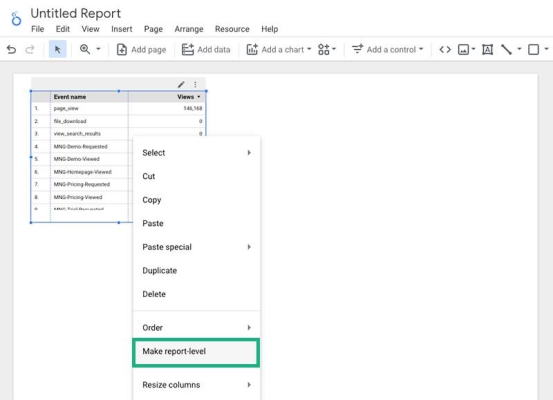The width and height of the screenshot is (553, 400).
Task: Click the URL embed code icon
Action: (445, 49)
